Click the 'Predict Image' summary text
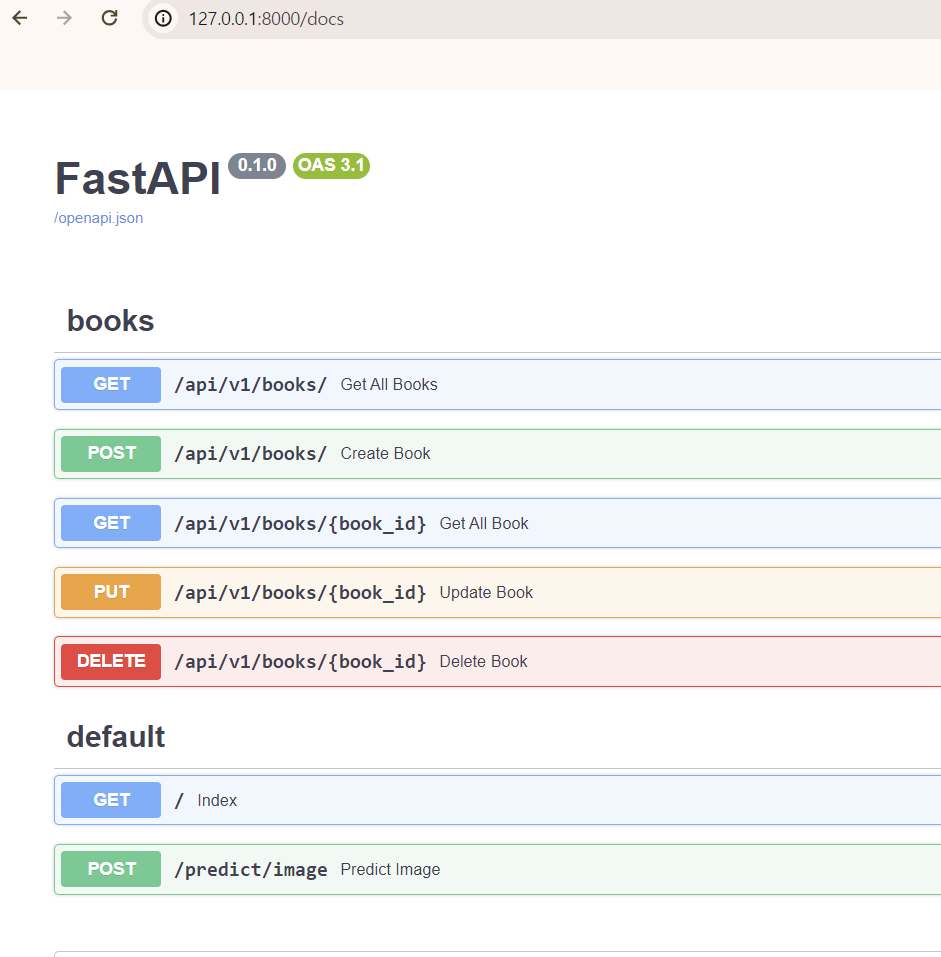 click(x=391, y=870)
